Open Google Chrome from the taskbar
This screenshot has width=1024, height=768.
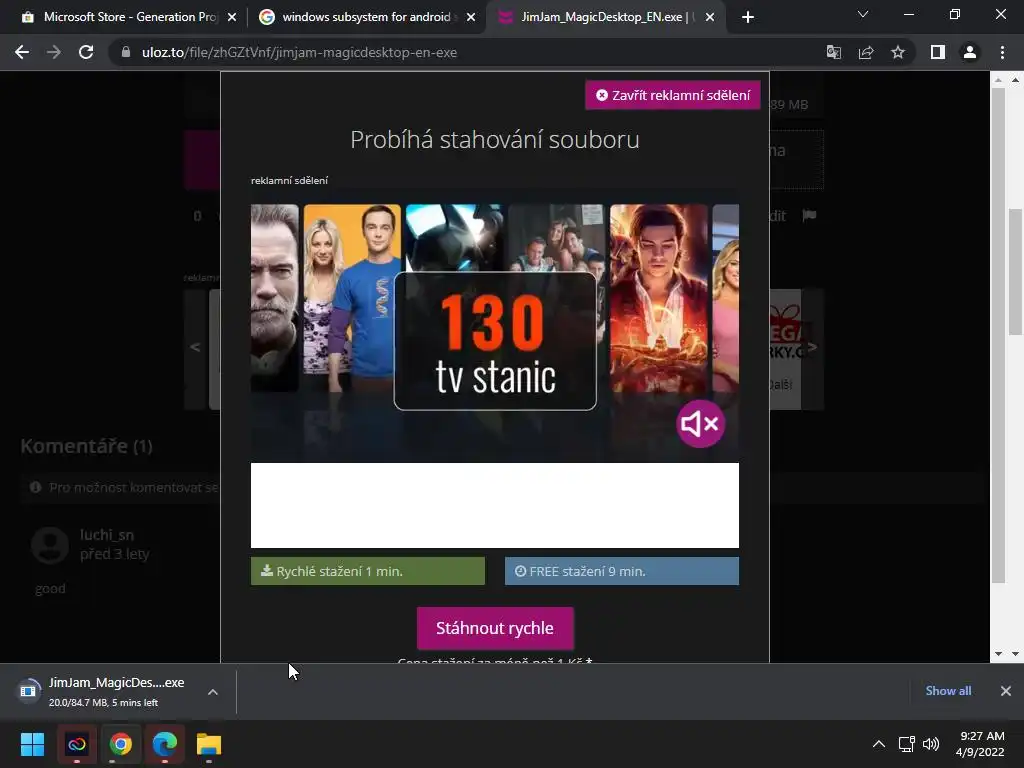(x=121, y=744)
